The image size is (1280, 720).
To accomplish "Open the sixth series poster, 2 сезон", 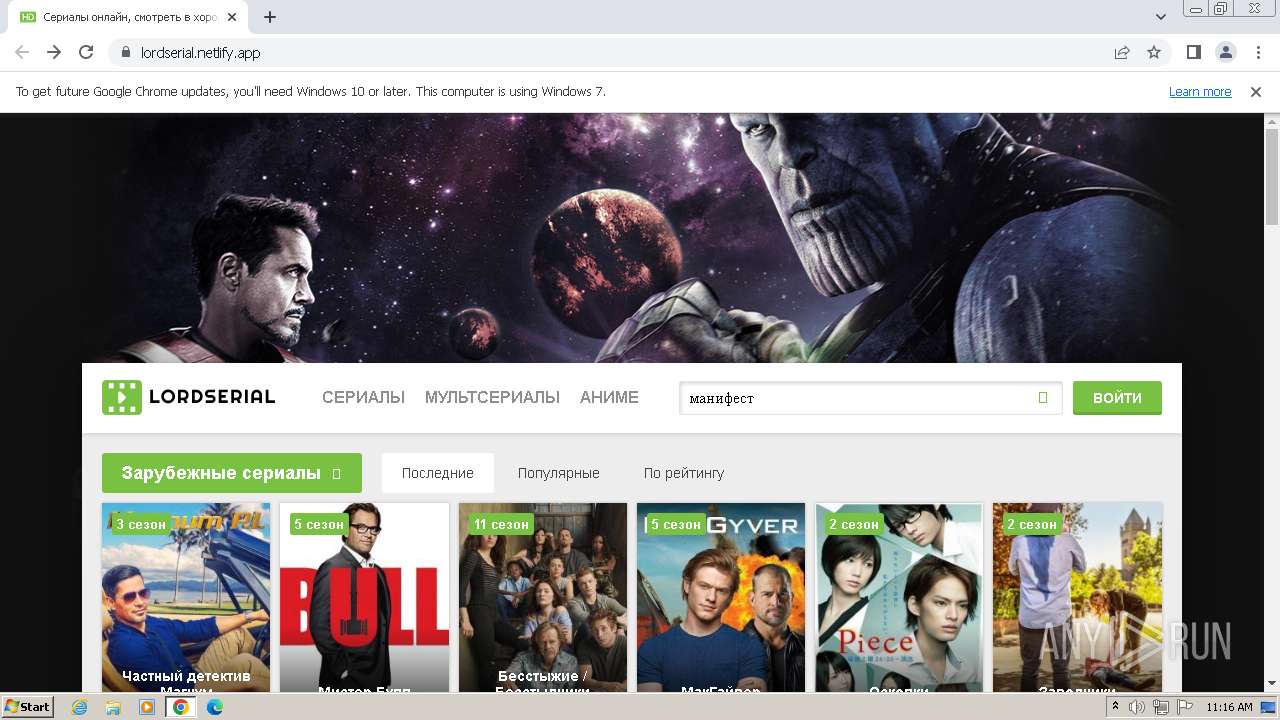I will (x=1077, y=597).
